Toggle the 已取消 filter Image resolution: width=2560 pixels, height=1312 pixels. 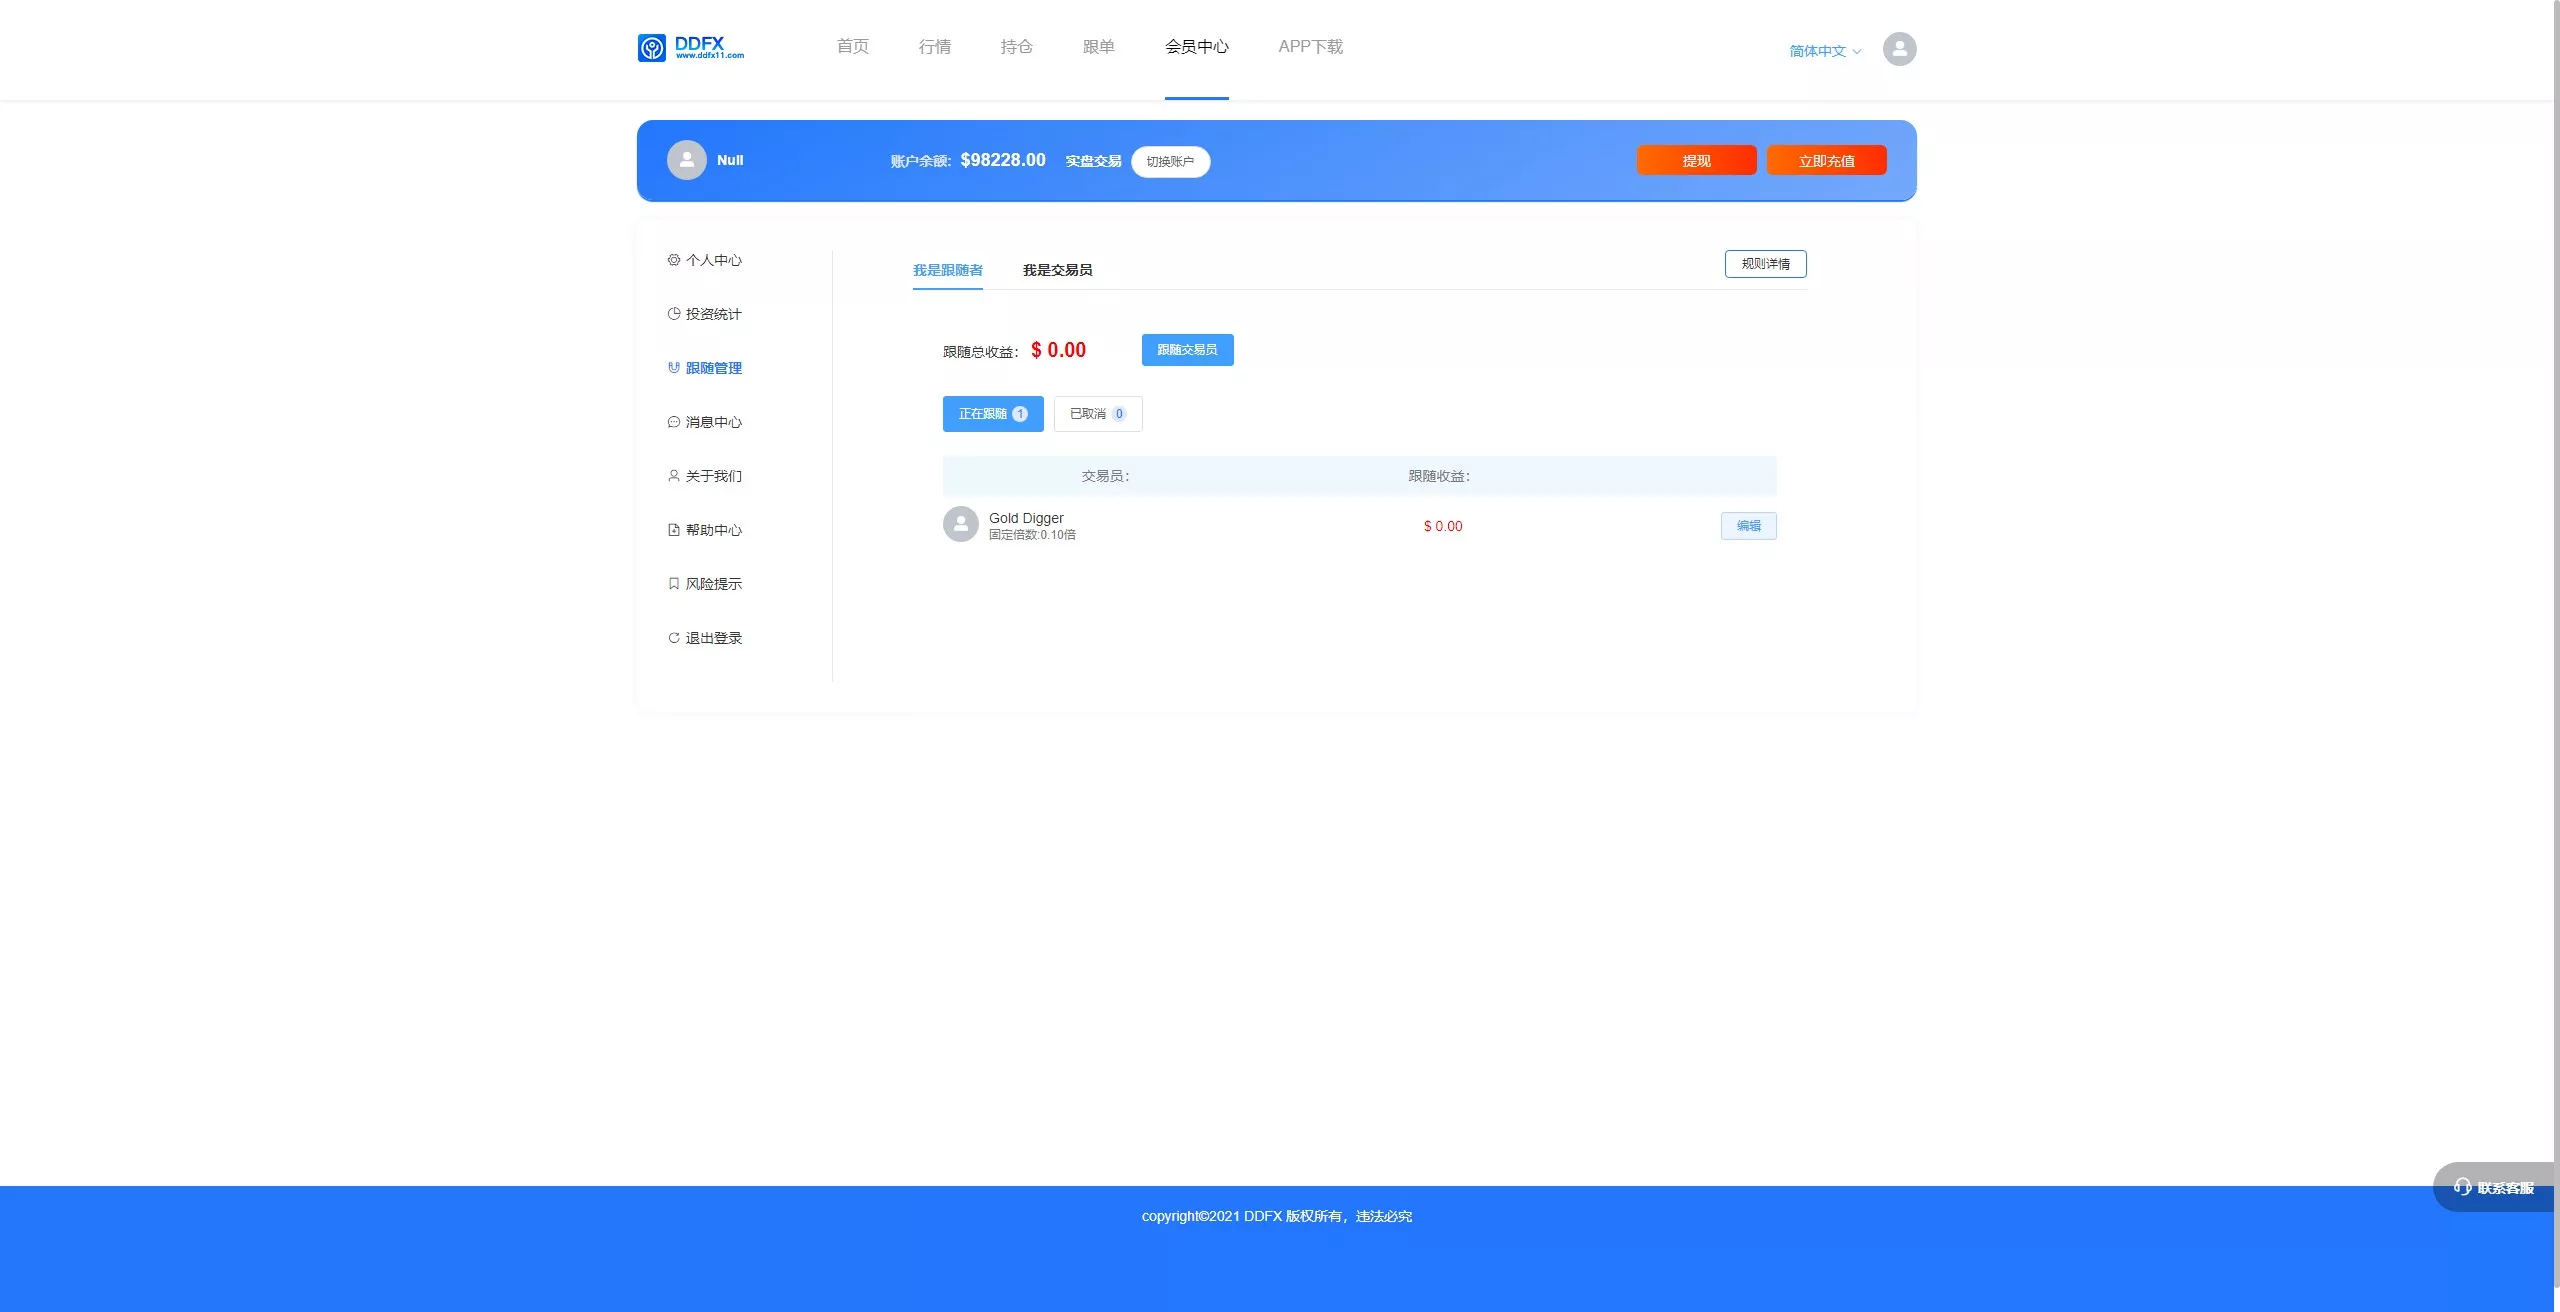(x=1097, y=414)
